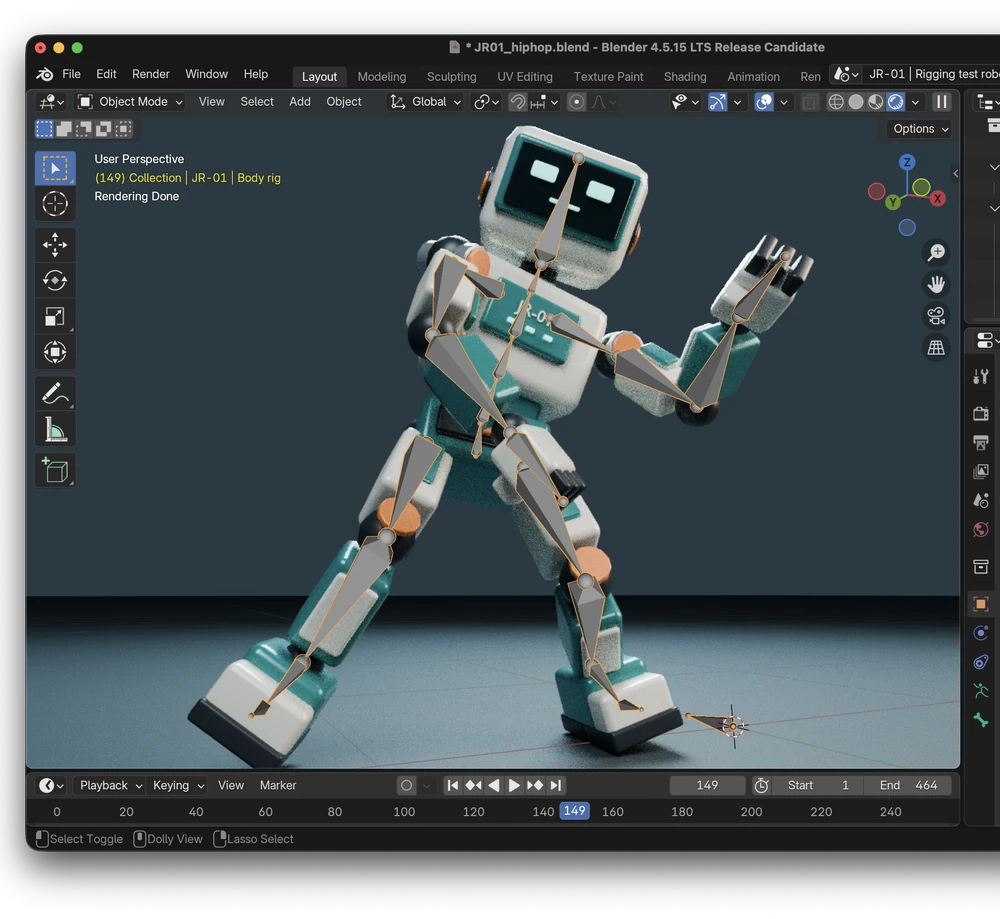Open the Render menu
The height and width of the screenshot is (919, 1000).
pyautogui.click(x=151, y=74)
